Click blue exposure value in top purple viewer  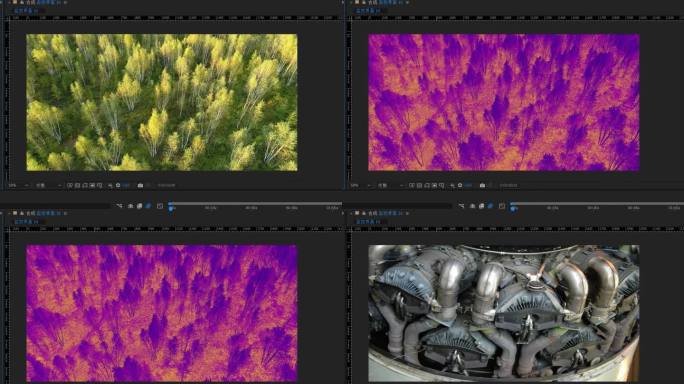click(468, 185)
